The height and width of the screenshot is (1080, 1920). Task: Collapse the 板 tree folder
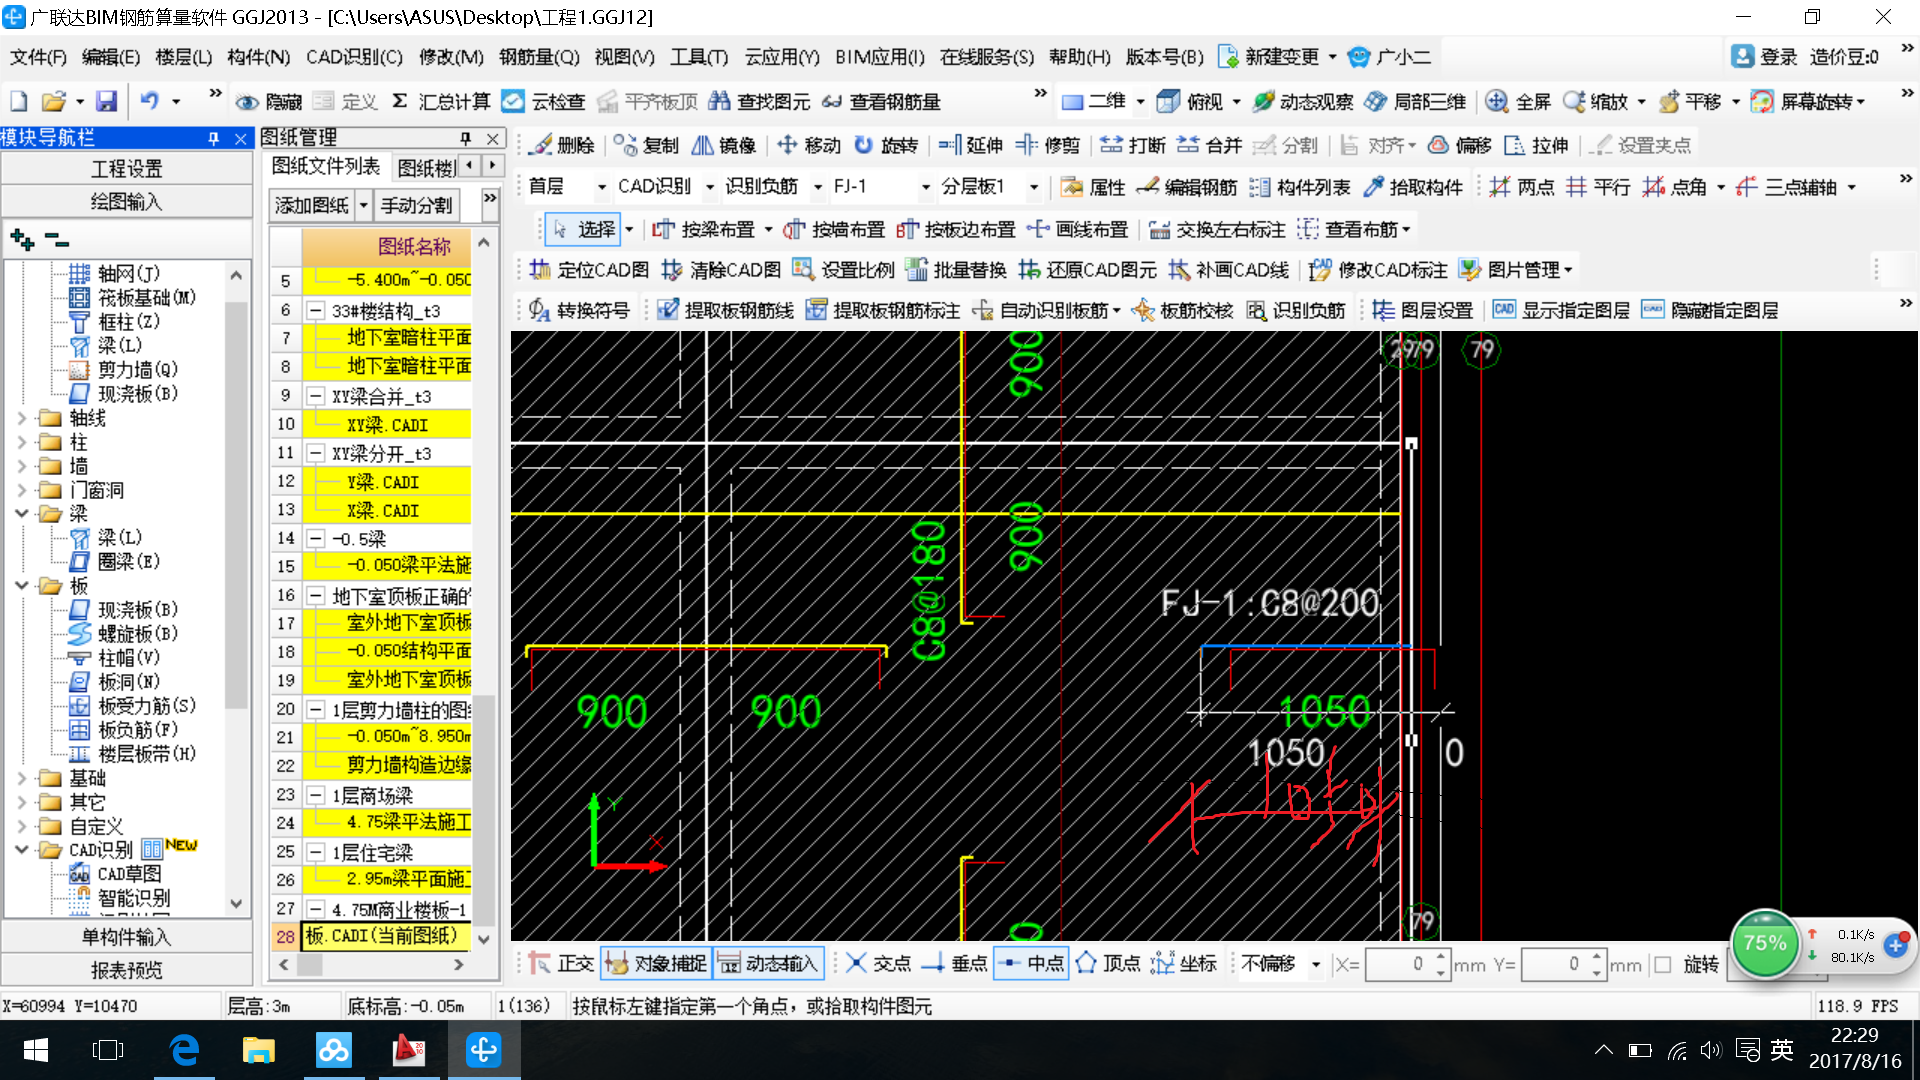pos(22,586)
